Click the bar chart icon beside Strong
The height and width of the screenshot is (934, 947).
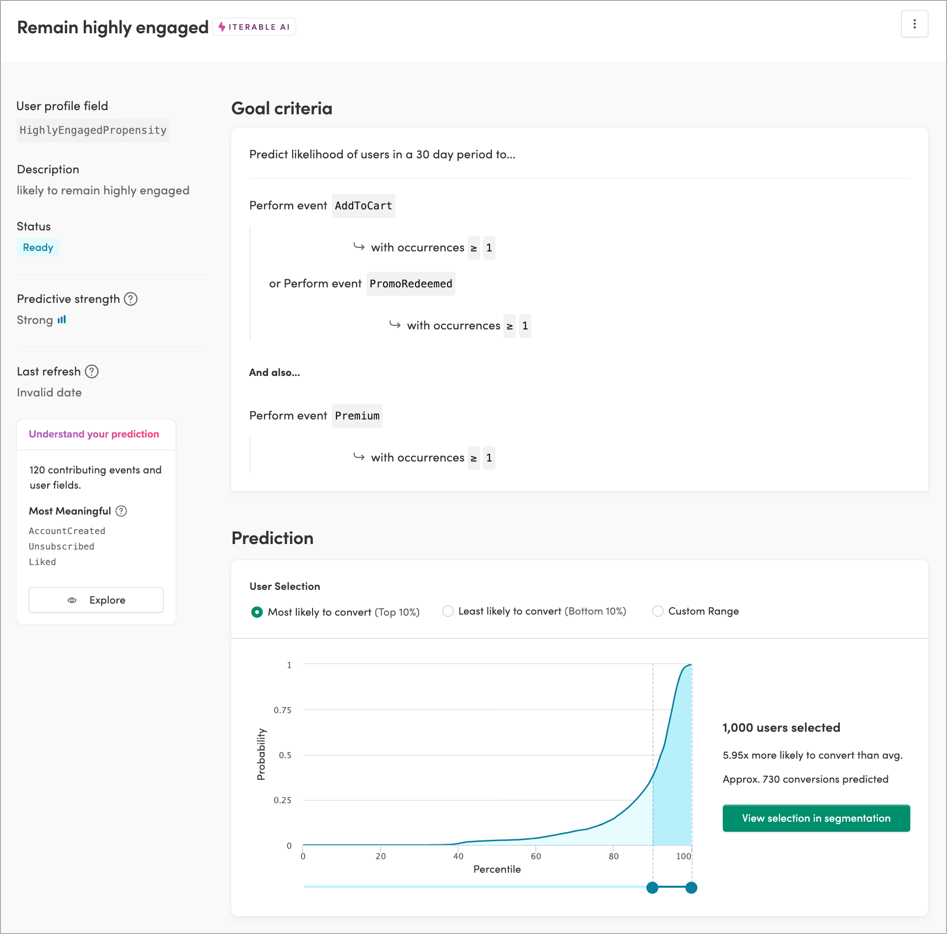pos(62,319)
